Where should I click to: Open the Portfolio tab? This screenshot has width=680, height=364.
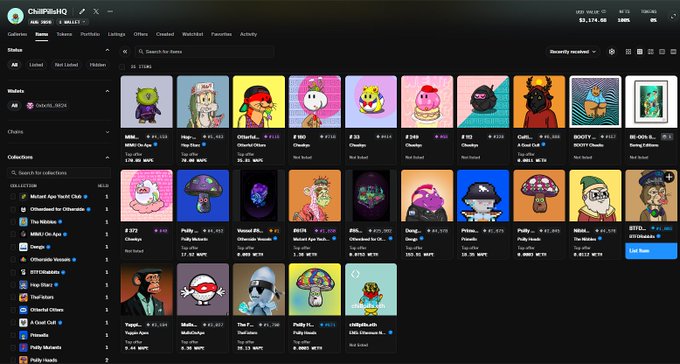pos(90,34)
